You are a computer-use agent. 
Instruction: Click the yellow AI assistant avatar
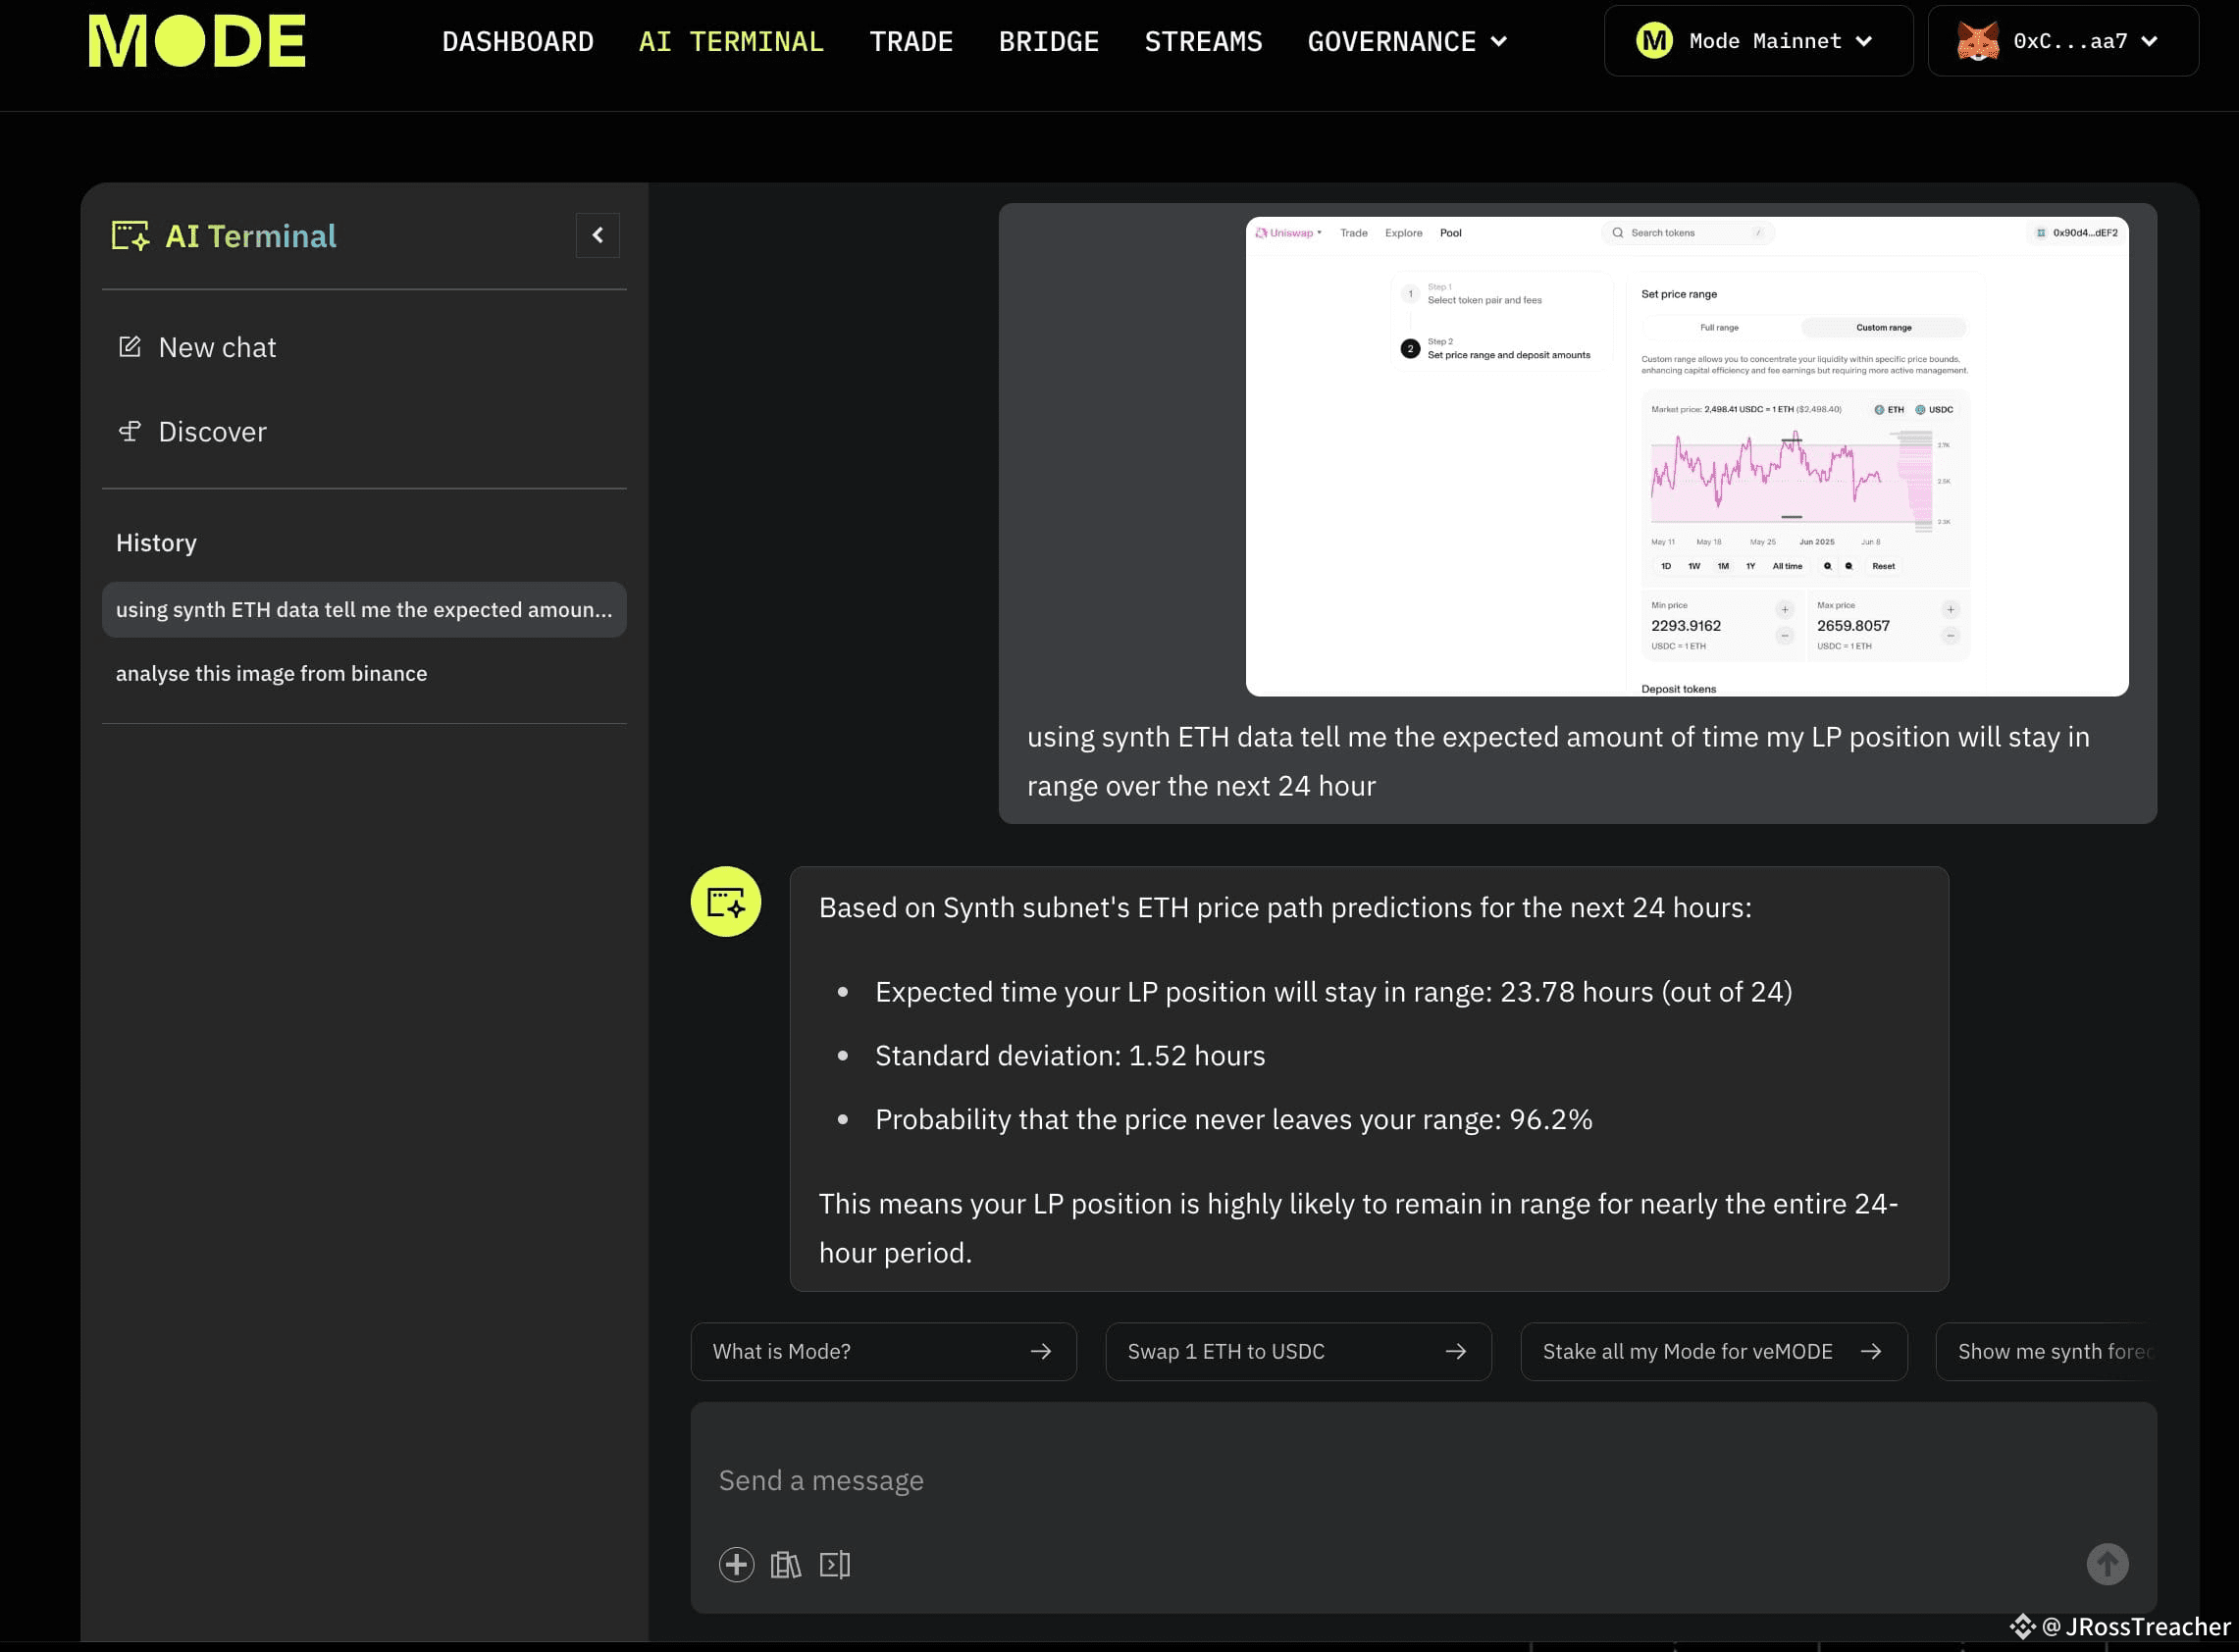[x=726, y=901]
